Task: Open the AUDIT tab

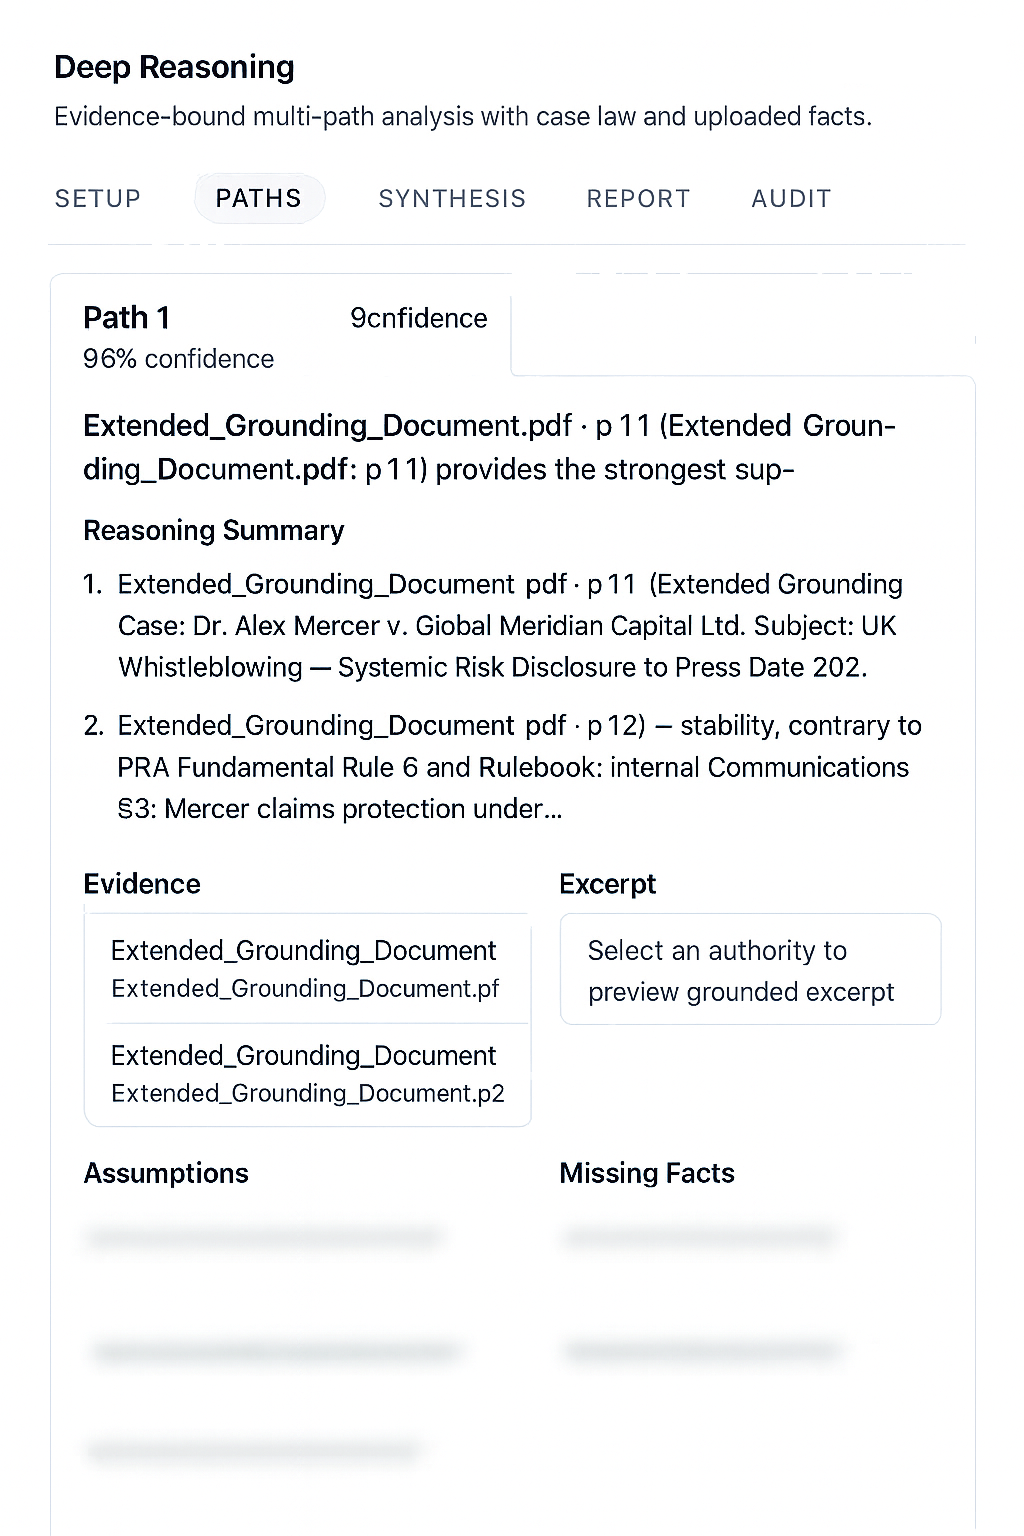Action: point(791,199)
